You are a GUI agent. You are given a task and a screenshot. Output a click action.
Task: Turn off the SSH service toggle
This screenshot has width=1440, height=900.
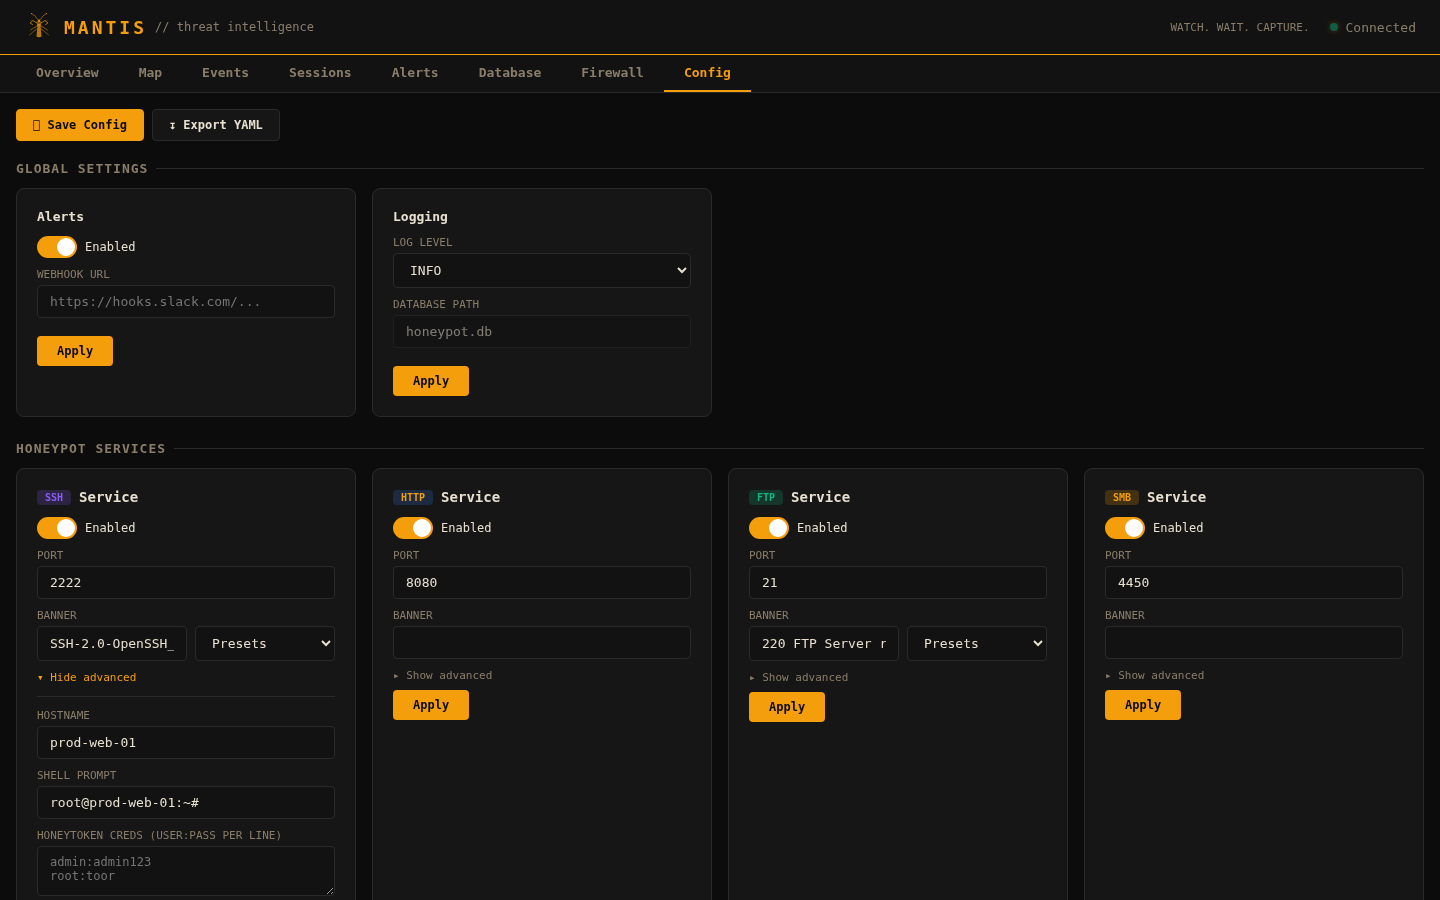coord(57,528)
